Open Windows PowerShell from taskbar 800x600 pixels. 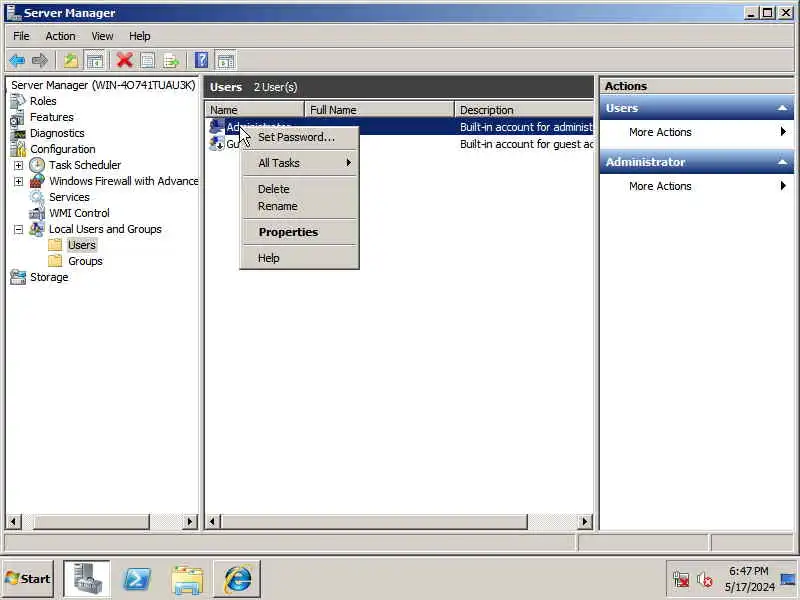(137, 580)
